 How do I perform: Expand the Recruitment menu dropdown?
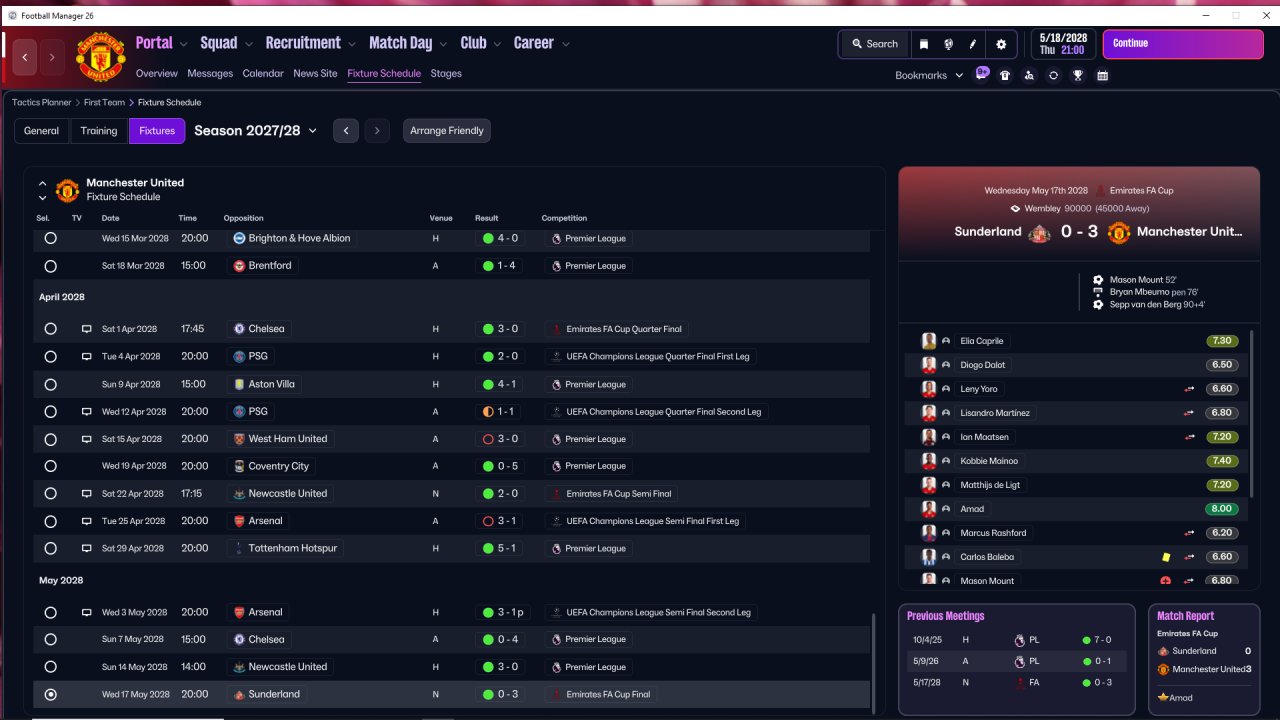point(351,44)
